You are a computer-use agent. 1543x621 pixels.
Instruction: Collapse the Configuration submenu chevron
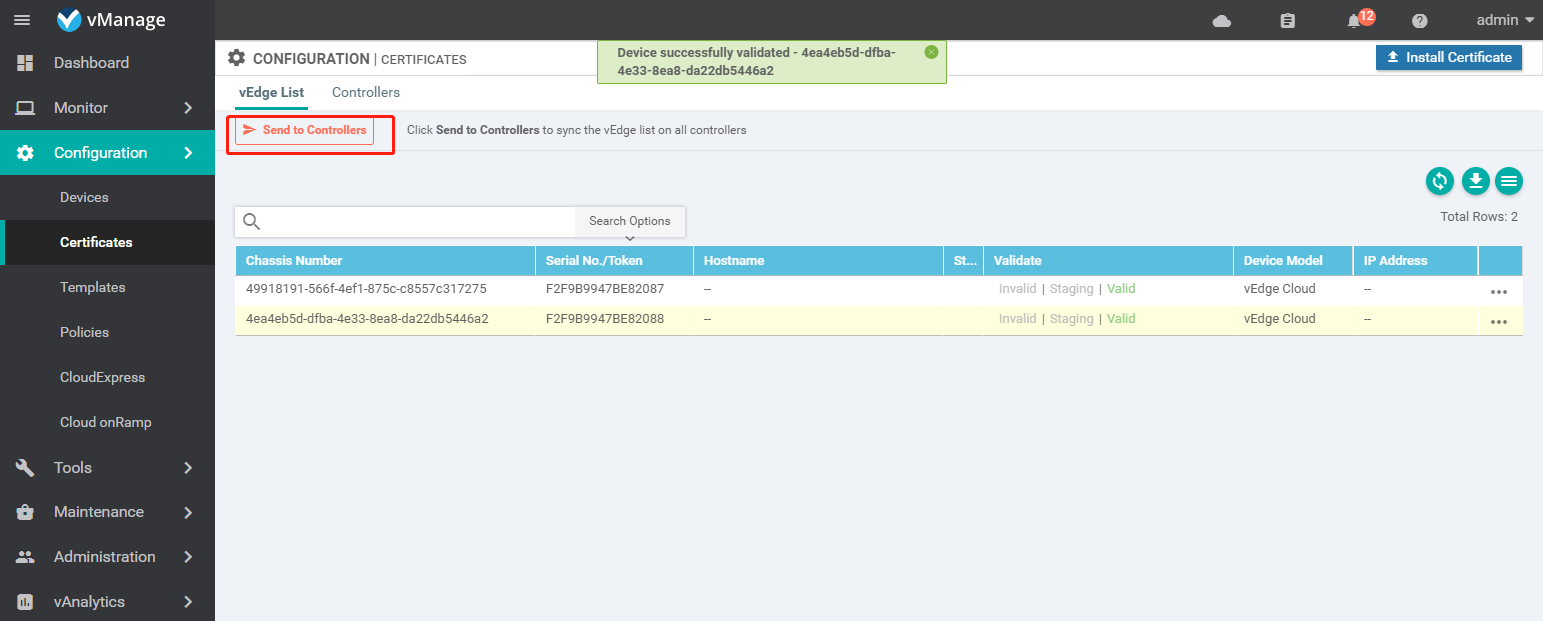pyautogui.click(x=188, y=153)
